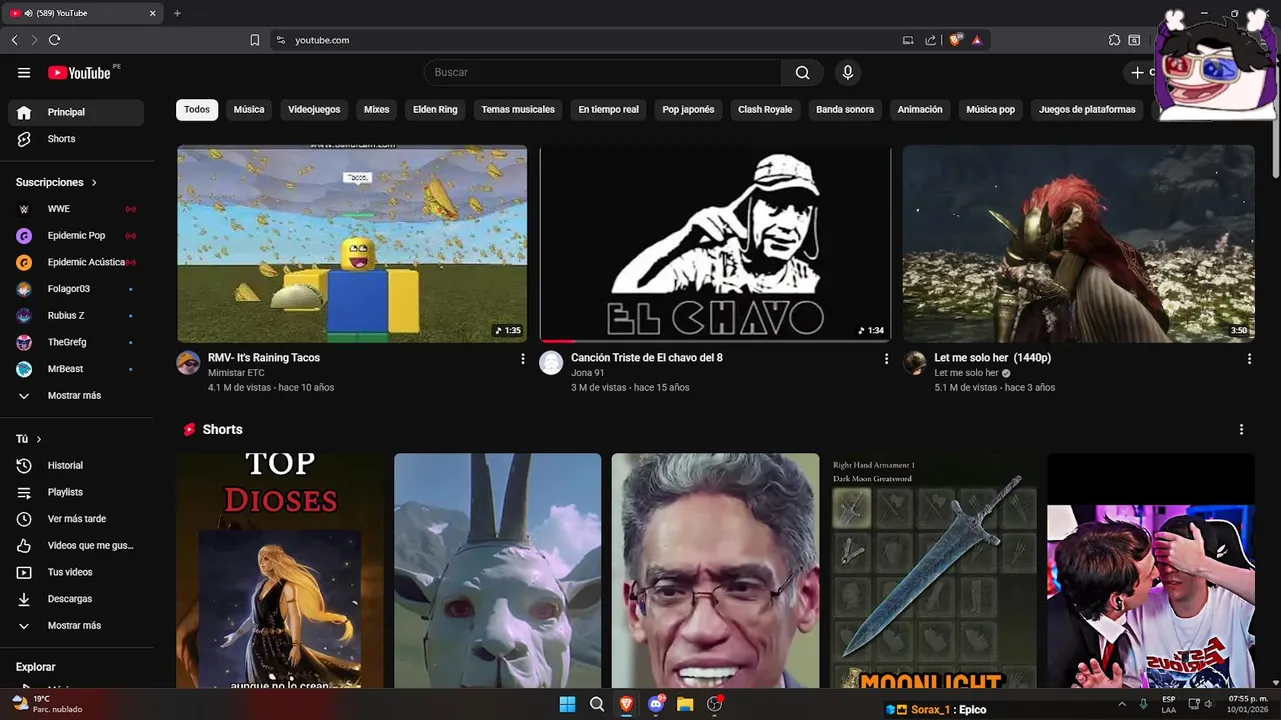
Task: Reload the page with the refresh icon
Action: pos(55,40)
